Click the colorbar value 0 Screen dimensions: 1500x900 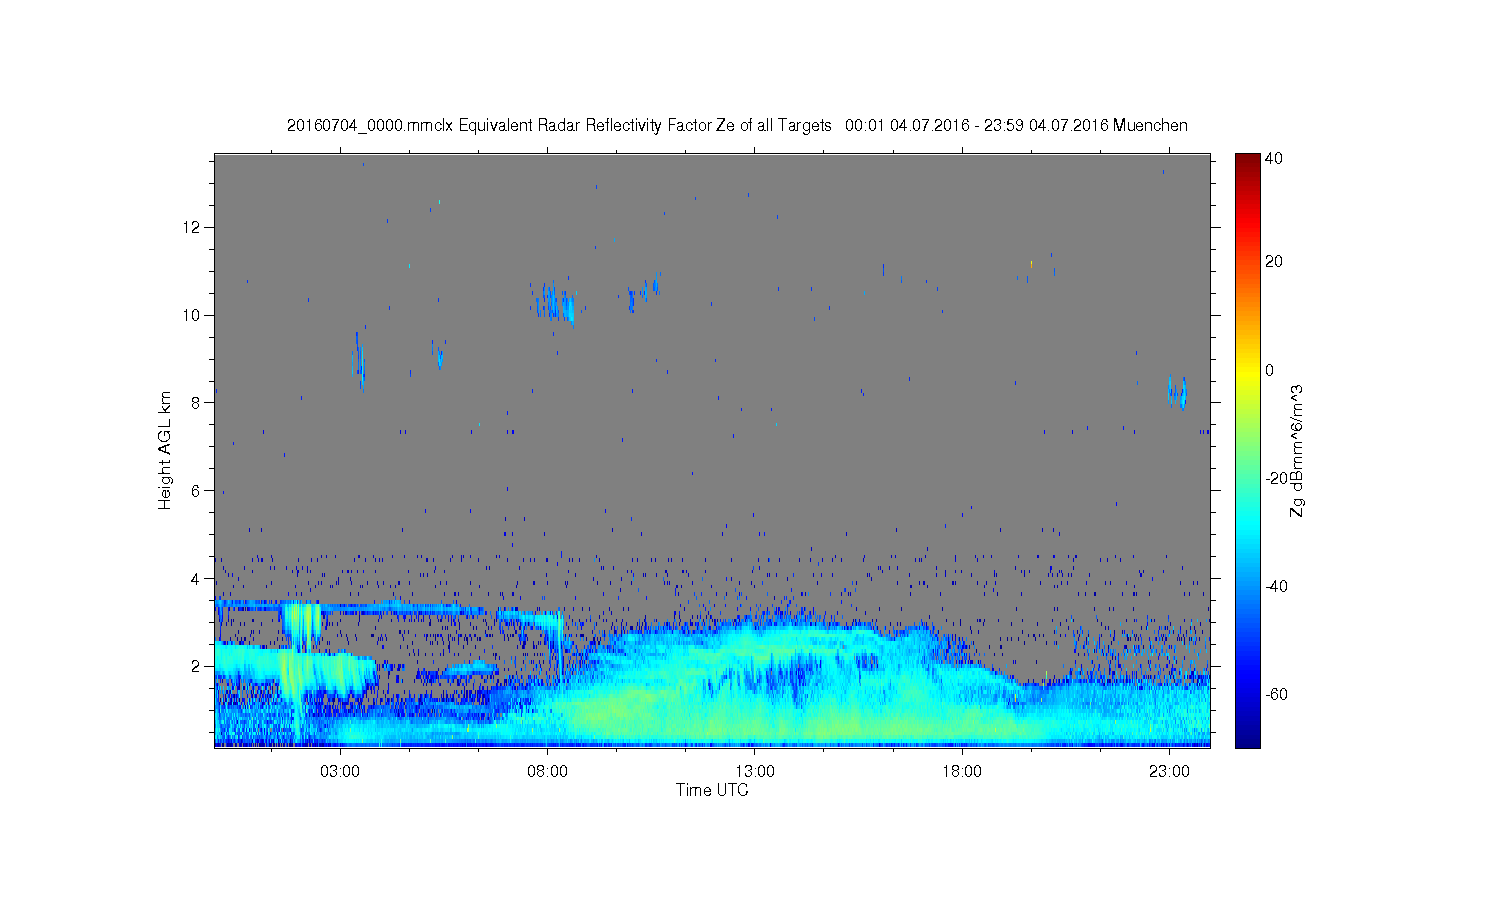click(x=1270, y=370)
